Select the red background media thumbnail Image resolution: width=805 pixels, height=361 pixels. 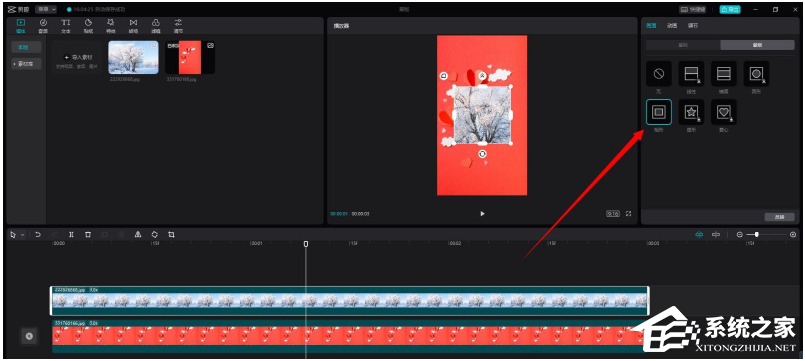click(x=190, y=58)
